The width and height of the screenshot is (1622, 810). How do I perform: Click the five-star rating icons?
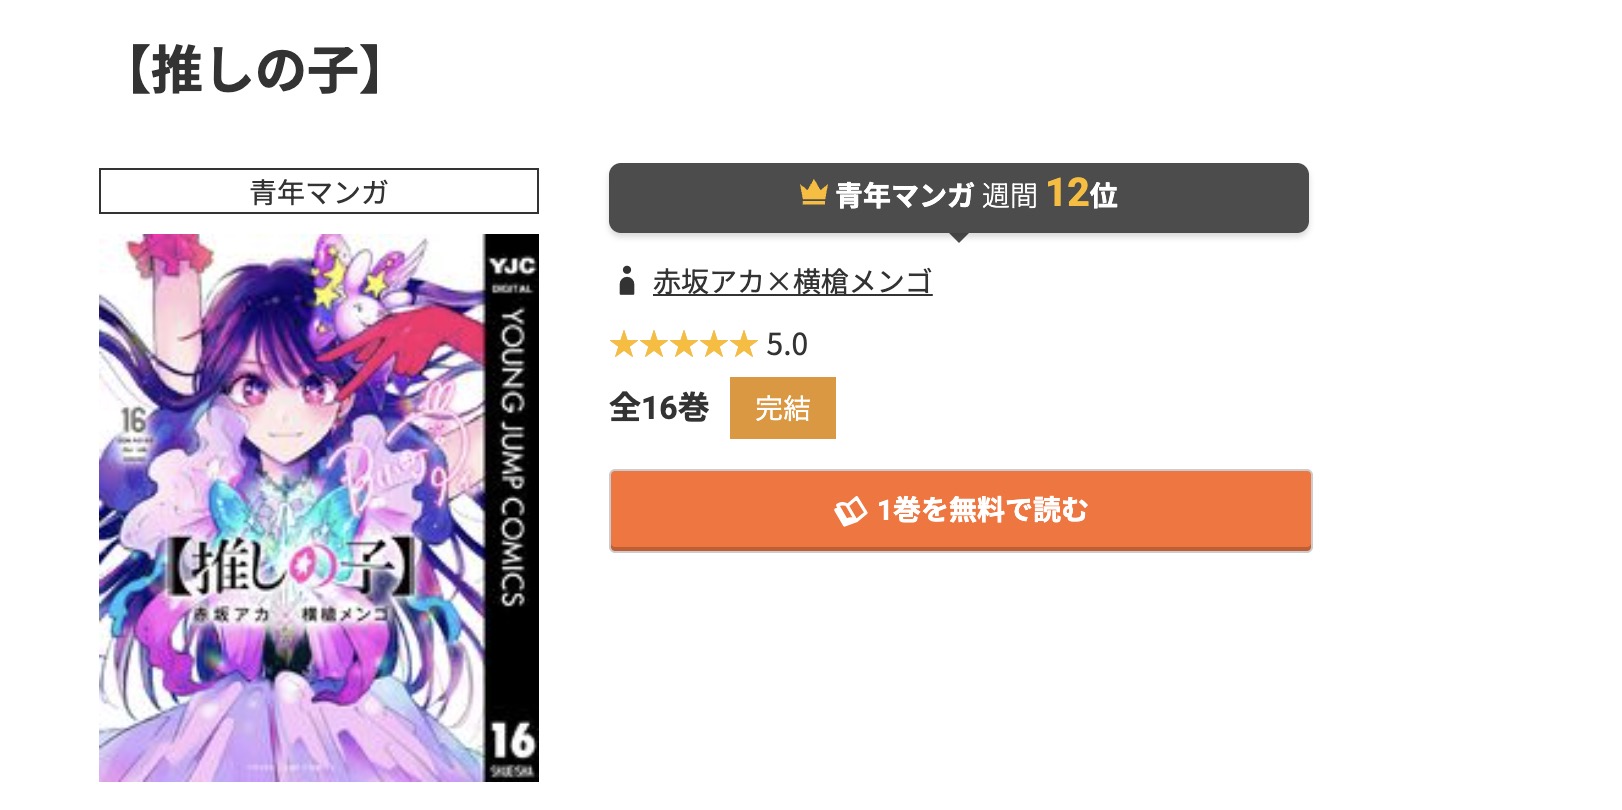point(683,345)
